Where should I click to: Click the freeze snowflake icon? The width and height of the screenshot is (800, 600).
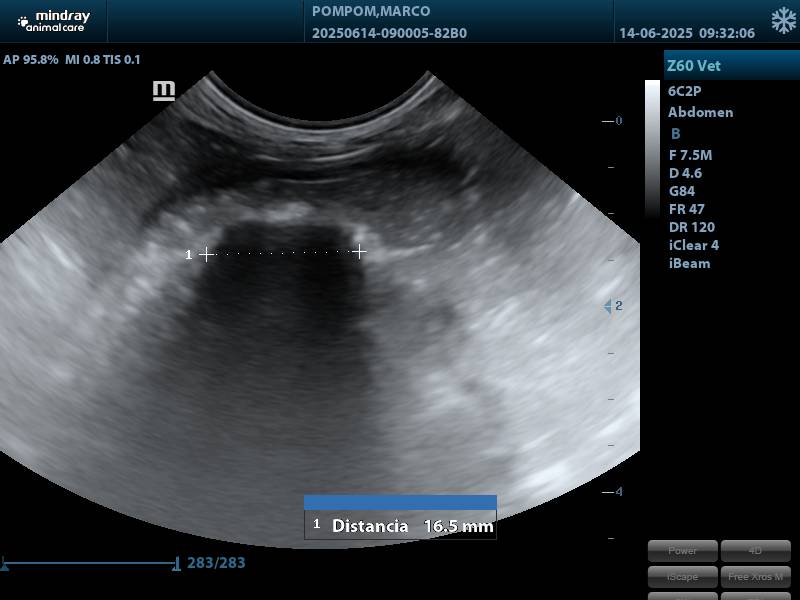783,21
